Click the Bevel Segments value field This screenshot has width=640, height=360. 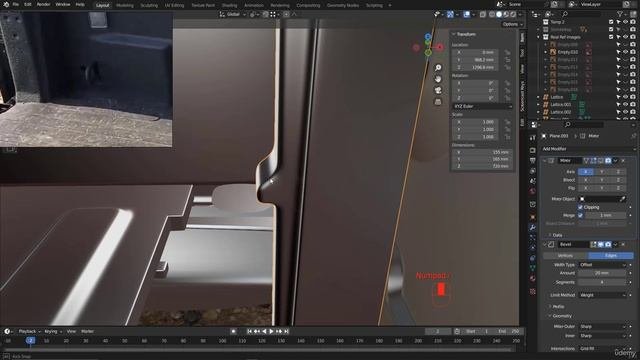602,282
